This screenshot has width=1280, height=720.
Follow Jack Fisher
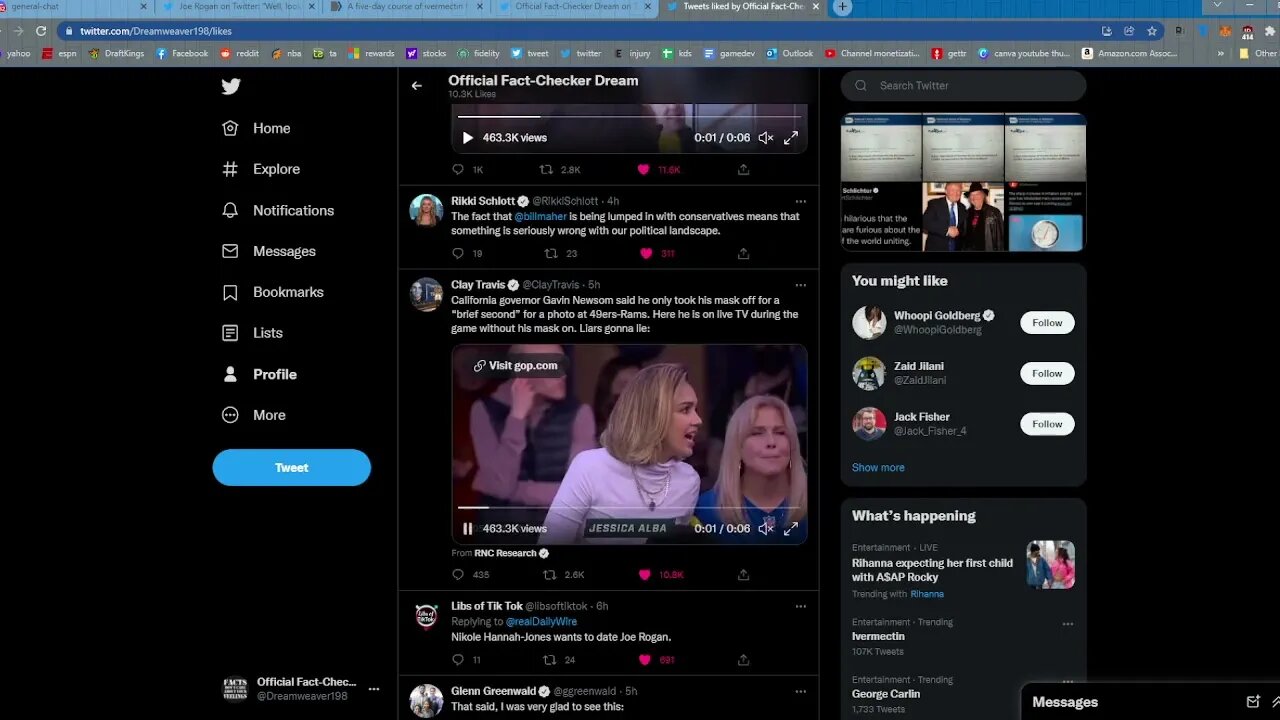(x=1047, y=424)
